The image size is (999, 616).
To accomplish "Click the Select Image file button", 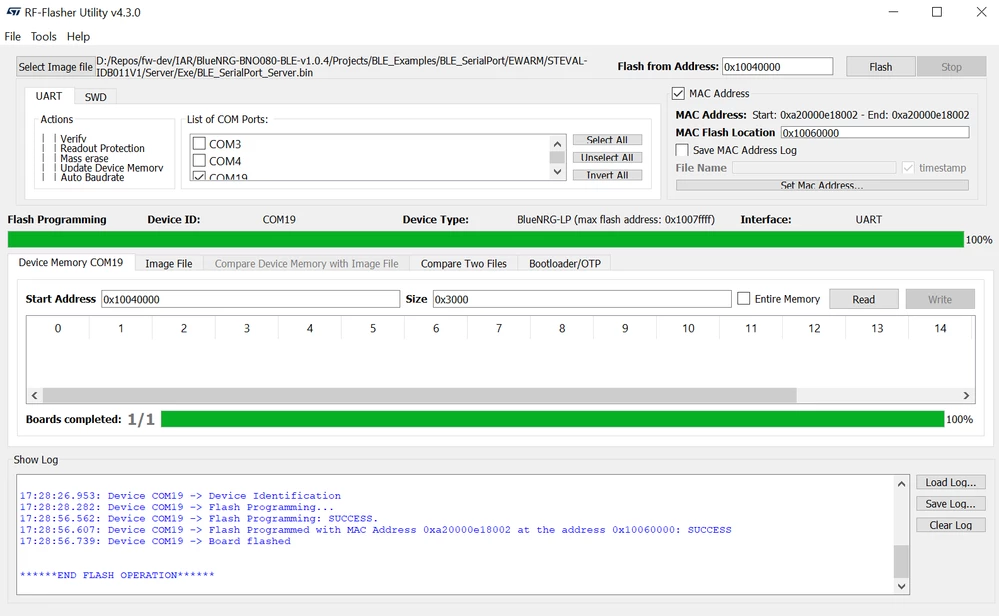I will [x=55, y=67].
